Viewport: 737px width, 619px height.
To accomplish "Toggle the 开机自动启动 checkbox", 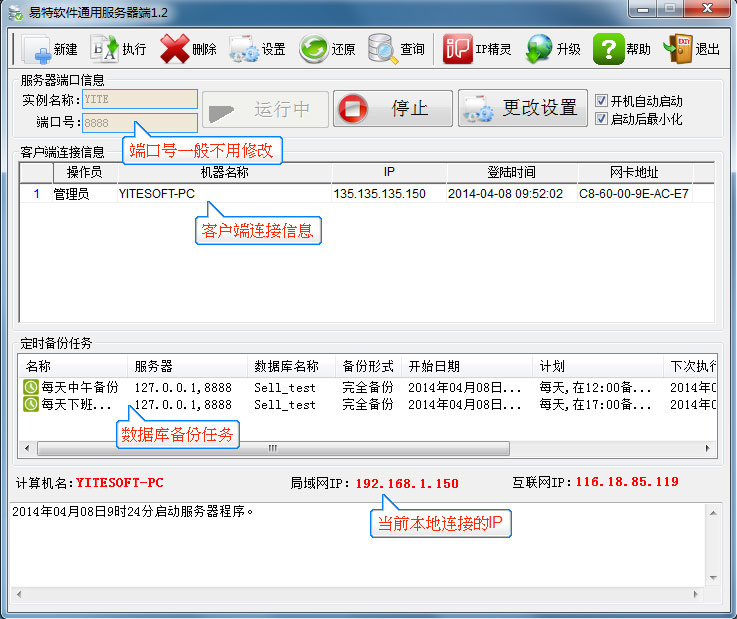I will tap(601, 101).
